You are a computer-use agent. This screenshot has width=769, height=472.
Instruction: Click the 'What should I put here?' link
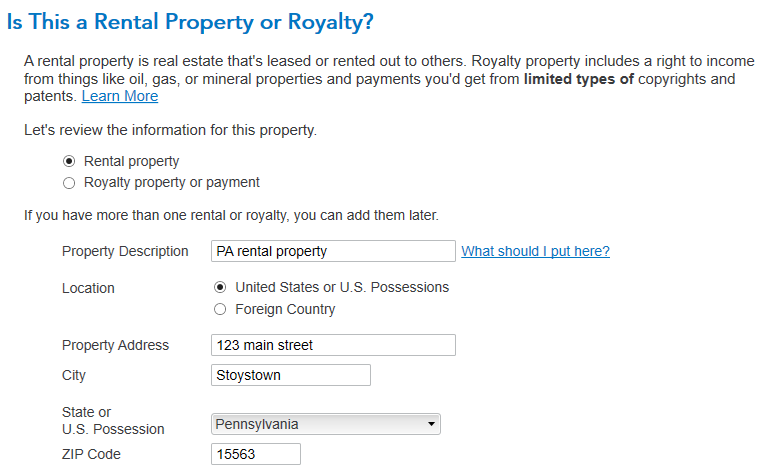[535, 251]
